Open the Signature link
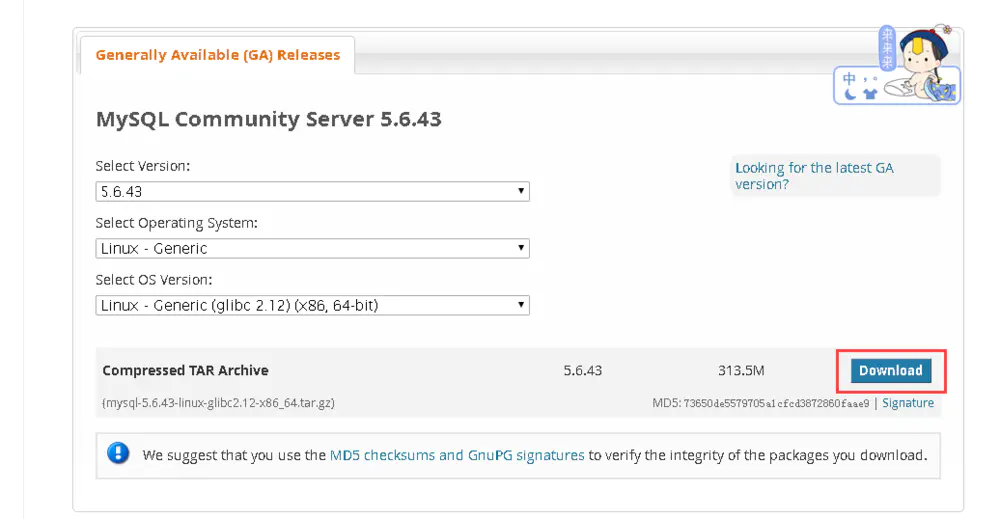This screenshot has width=1000, height=519. [908, 403]
